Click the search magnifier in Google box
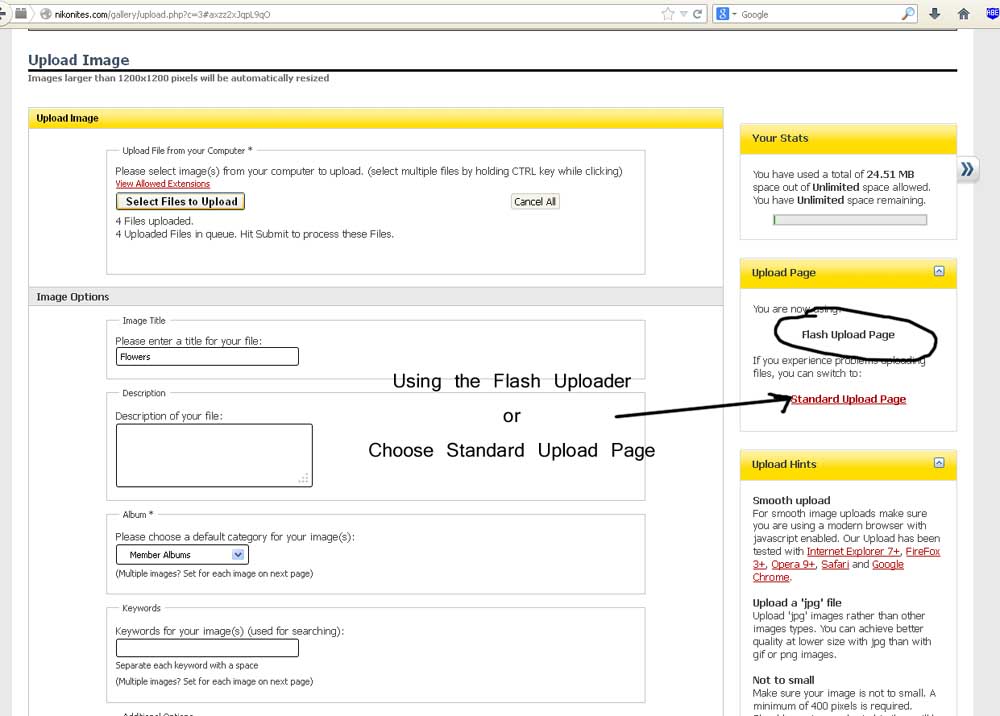 tap(908, 14)
